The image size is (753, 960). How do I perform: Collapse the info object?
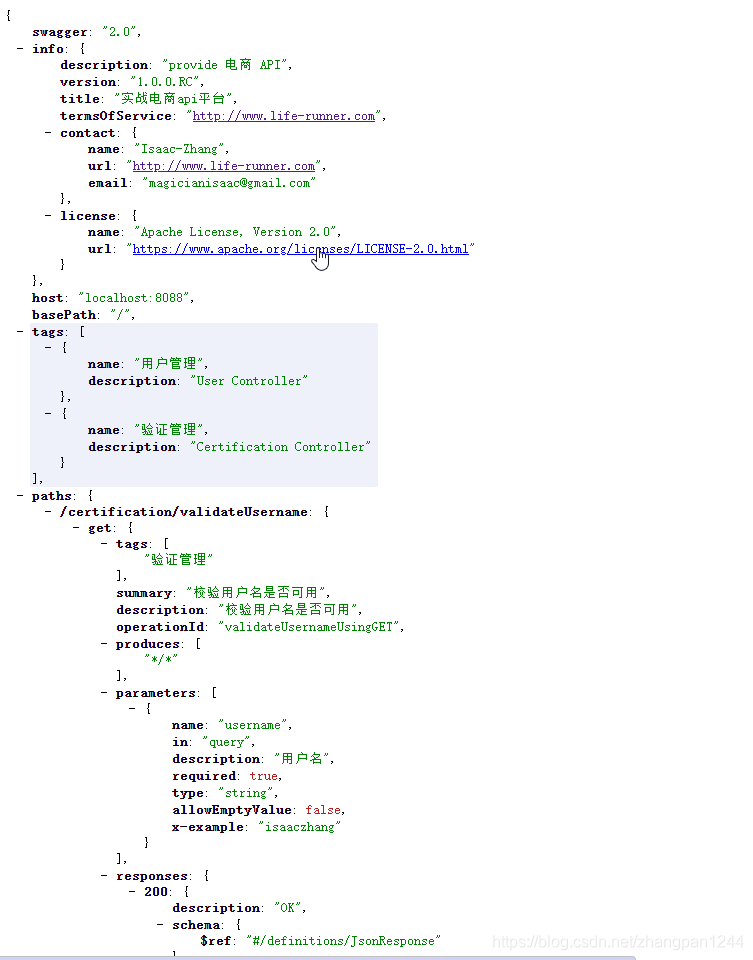tap(20, 48)
